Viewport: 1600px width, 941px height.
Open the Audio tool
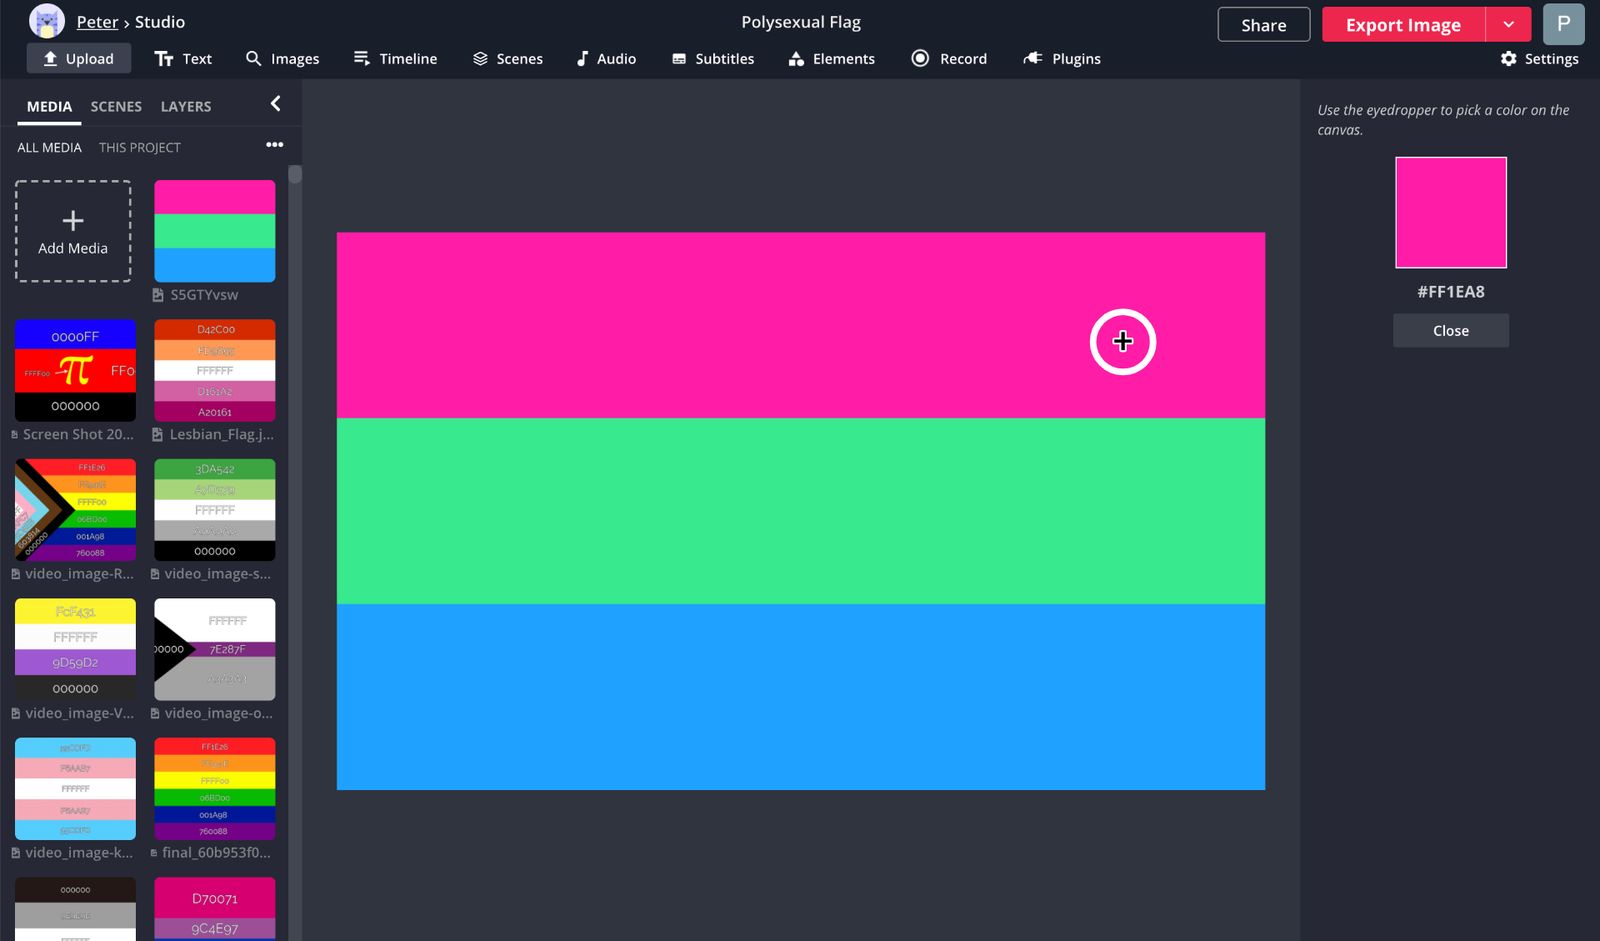click(x=606, y=59)
